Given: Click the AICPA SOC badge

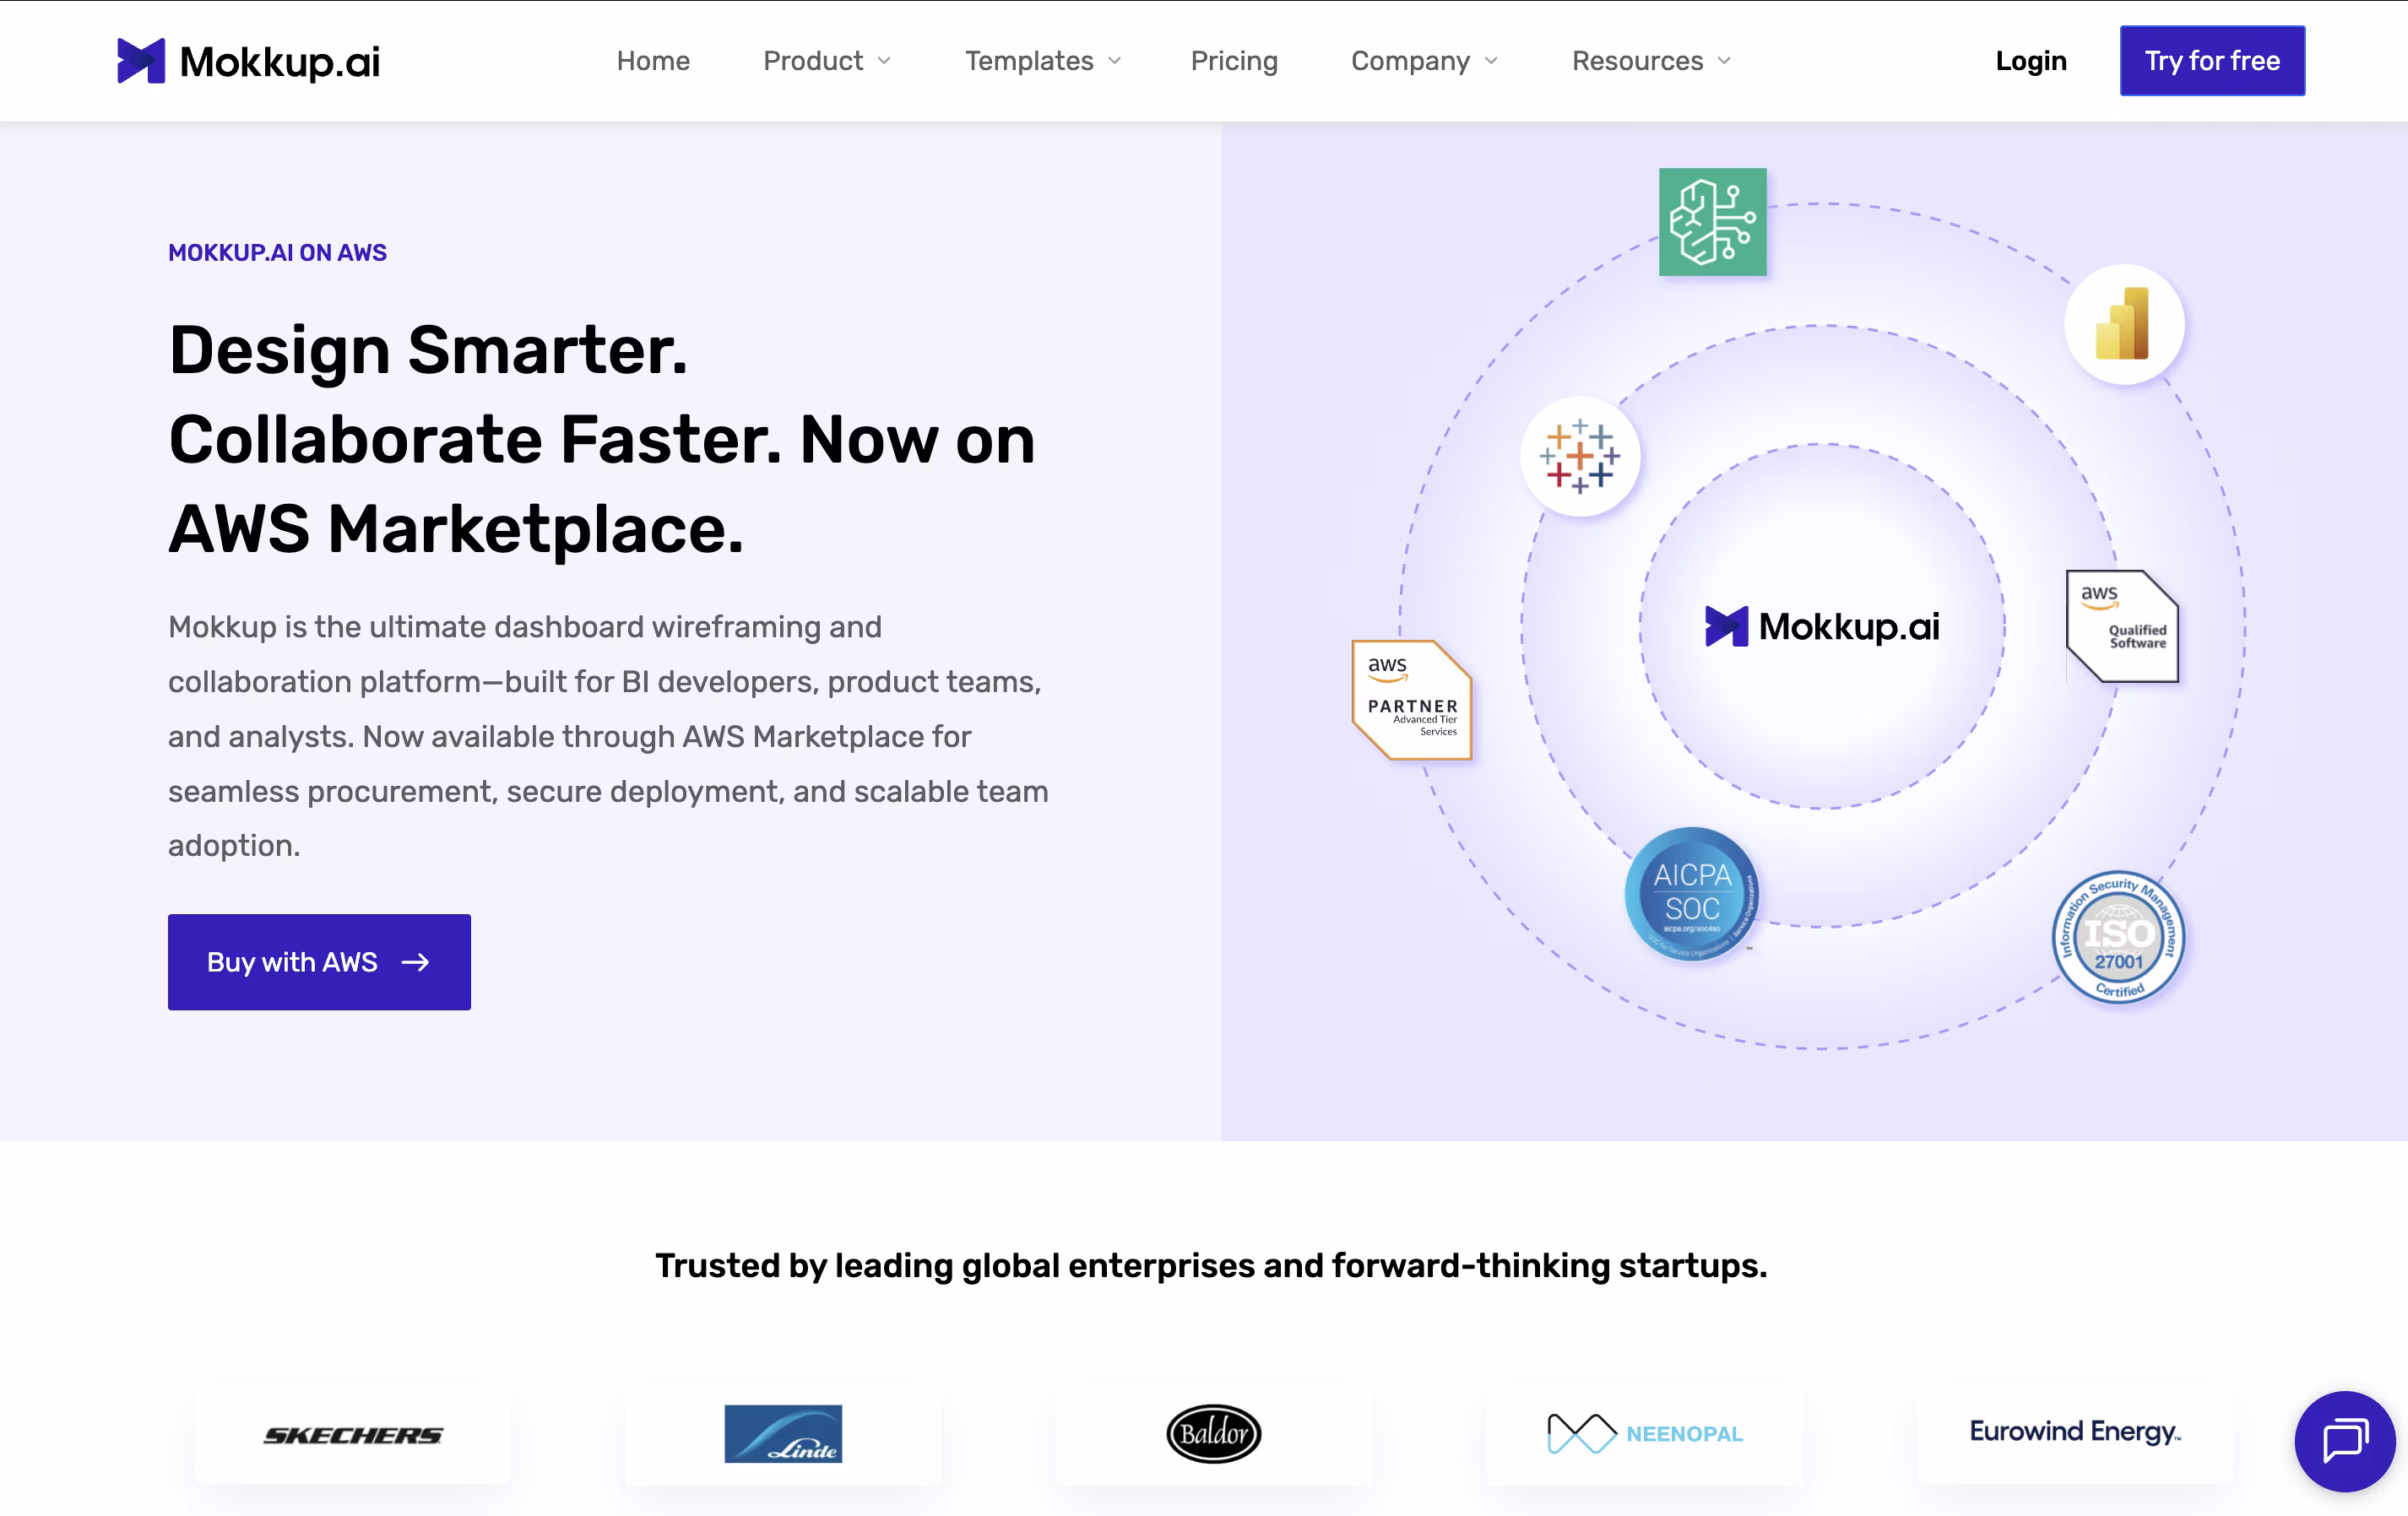Looking at the screenshot, I should pos(1692,894).
